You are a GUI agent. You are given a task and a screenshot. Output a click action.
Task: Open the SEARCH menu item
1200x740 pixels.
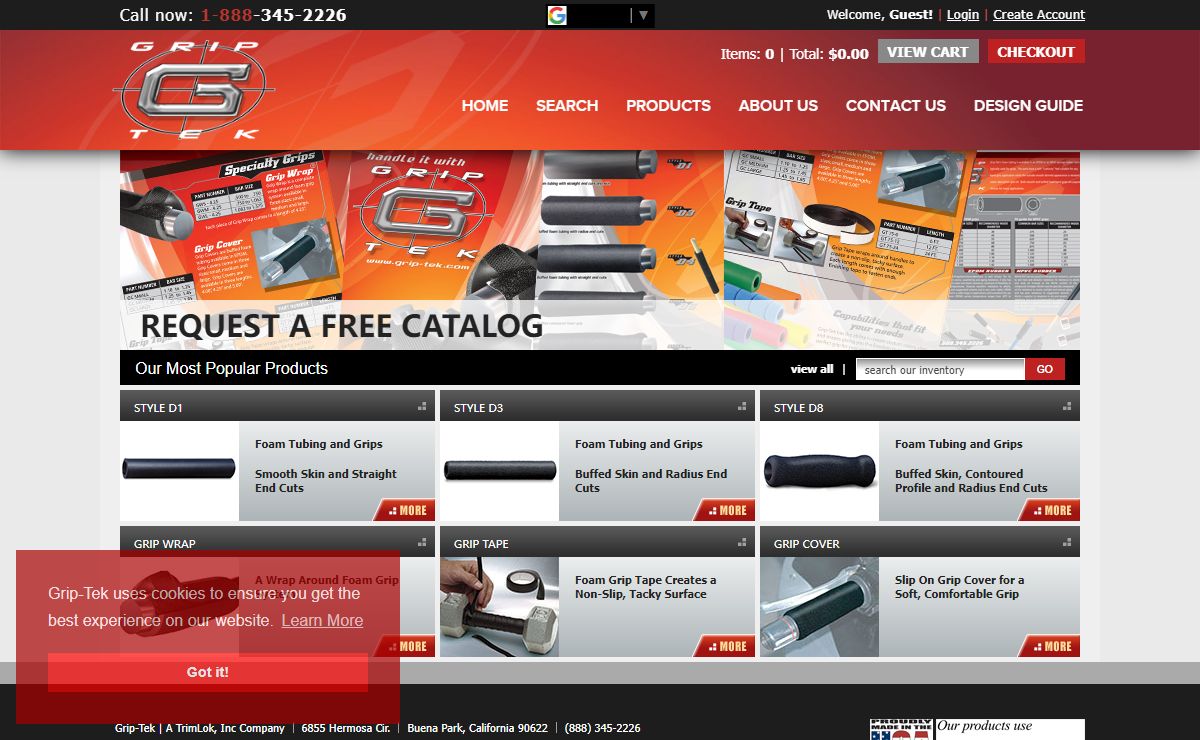[x=567, y=105]
